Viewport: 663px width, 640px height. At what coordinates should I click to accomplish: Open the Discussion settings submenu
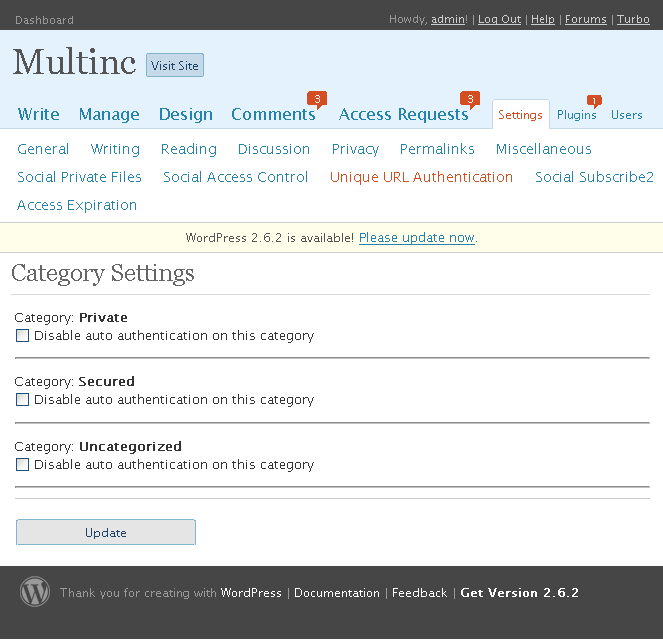point(274,149)
